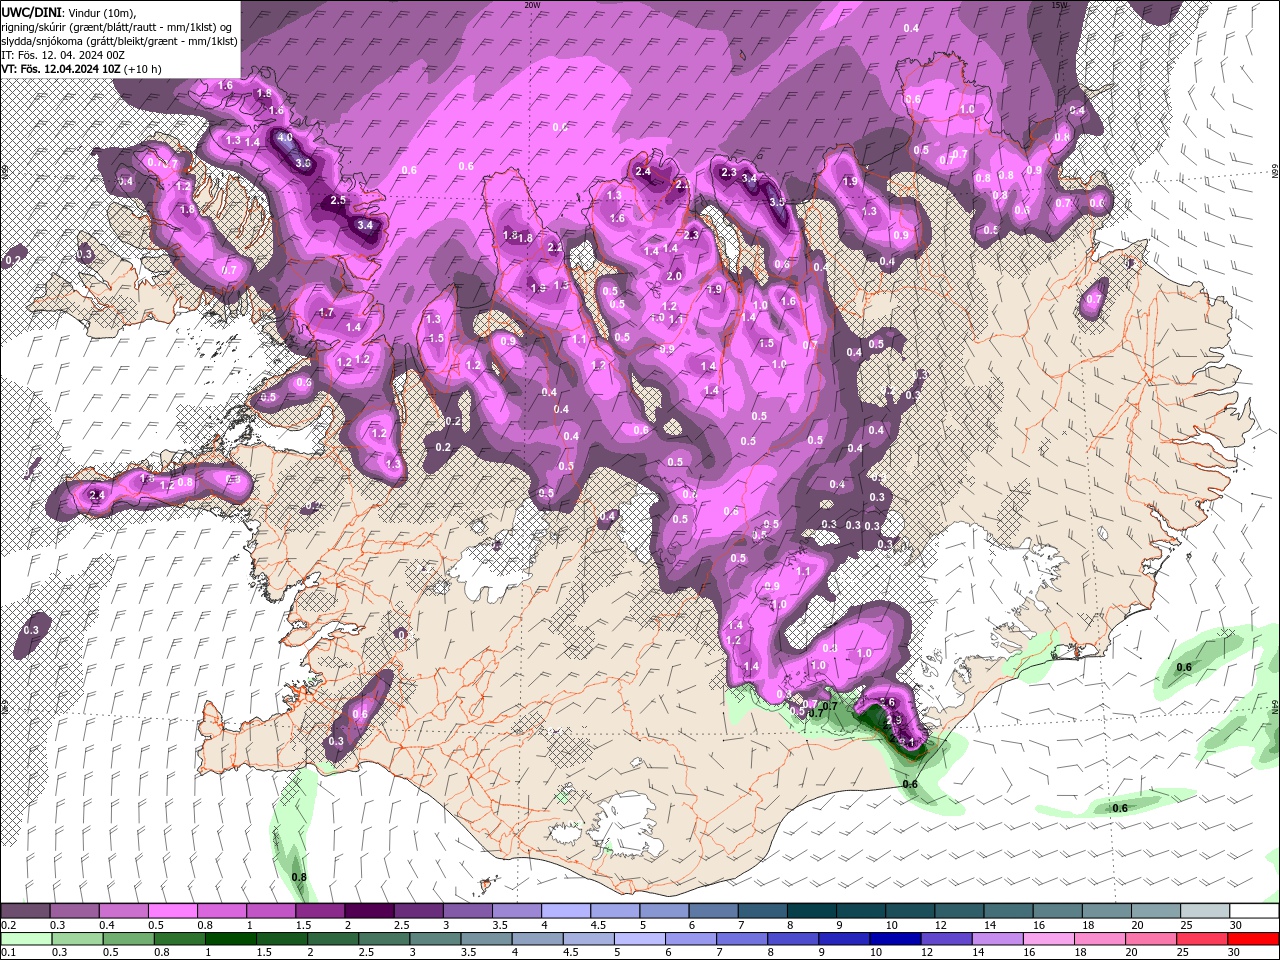This screenshot has height=960, width=1280.
Task: Select the '2.5' value in the Westfjords band
Action: click(x=338, y=201)
